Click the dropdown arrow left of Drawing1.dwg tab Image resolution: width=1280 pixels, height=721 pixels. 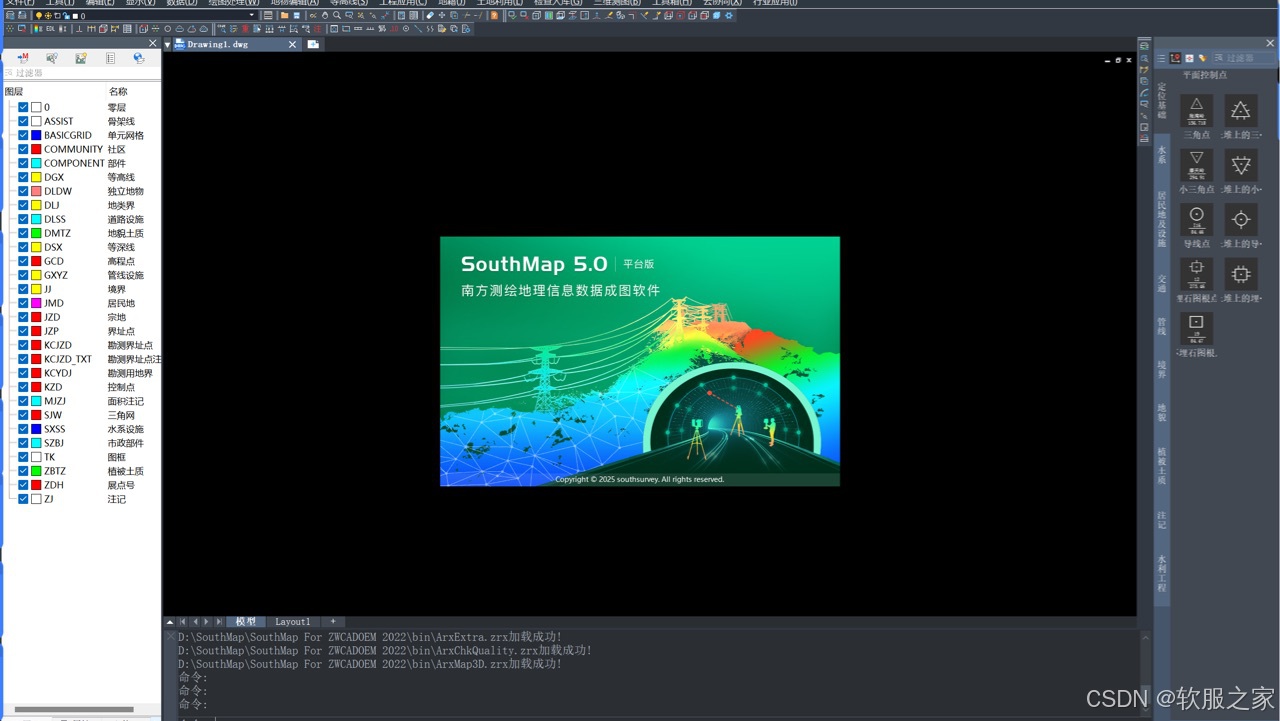(x=168, y=45)
